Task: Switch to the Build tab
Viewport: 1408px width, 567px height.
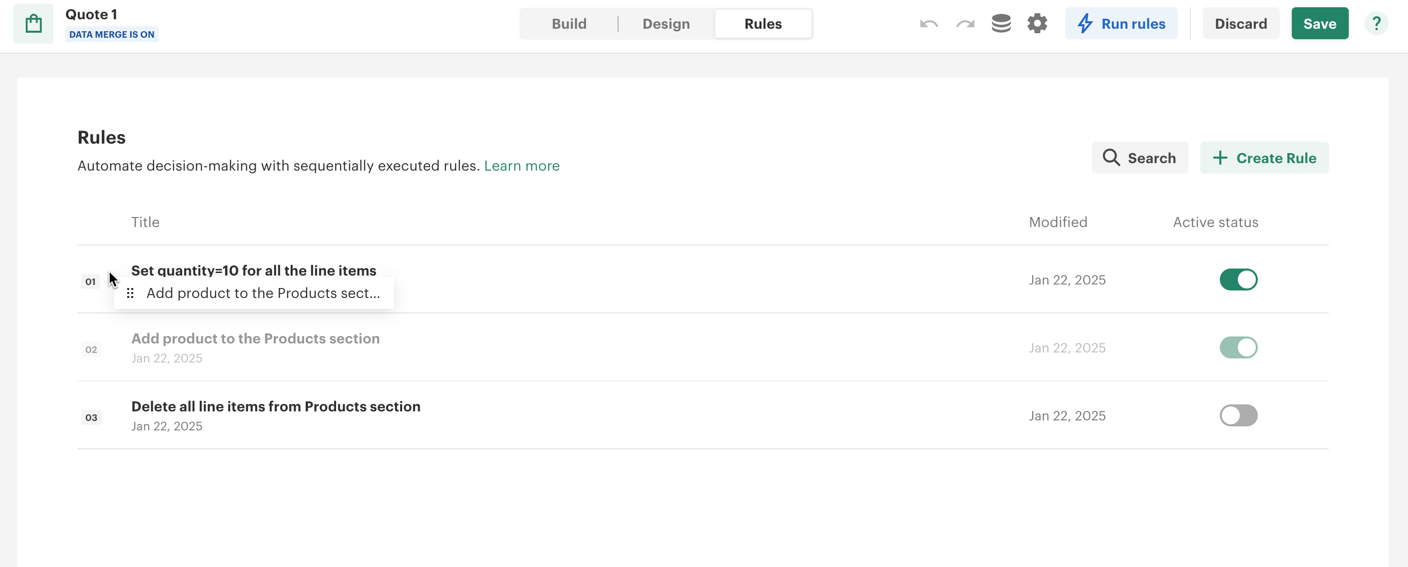Action: pyautogui.click(x=569, y=24)
